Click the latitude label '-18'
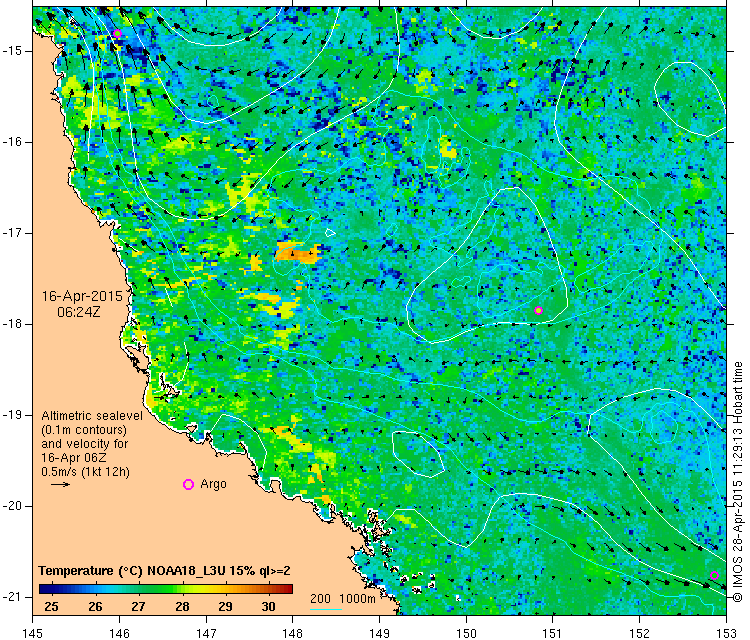Screen dimensions: 750x640 click(x=13, y=324)
